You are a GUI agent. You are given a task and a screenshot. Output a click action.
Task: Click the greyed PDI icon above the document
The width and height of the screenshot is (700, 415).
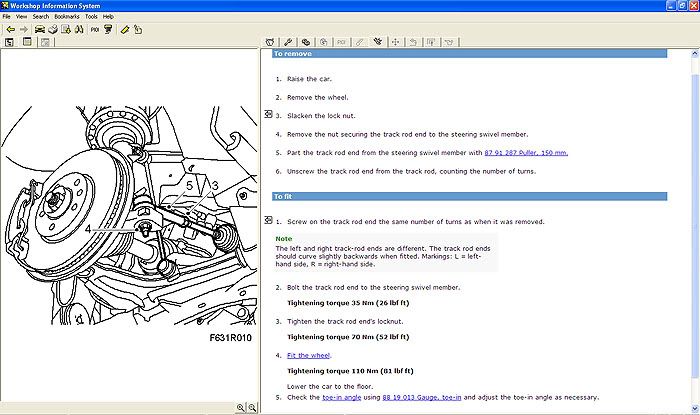342,42
